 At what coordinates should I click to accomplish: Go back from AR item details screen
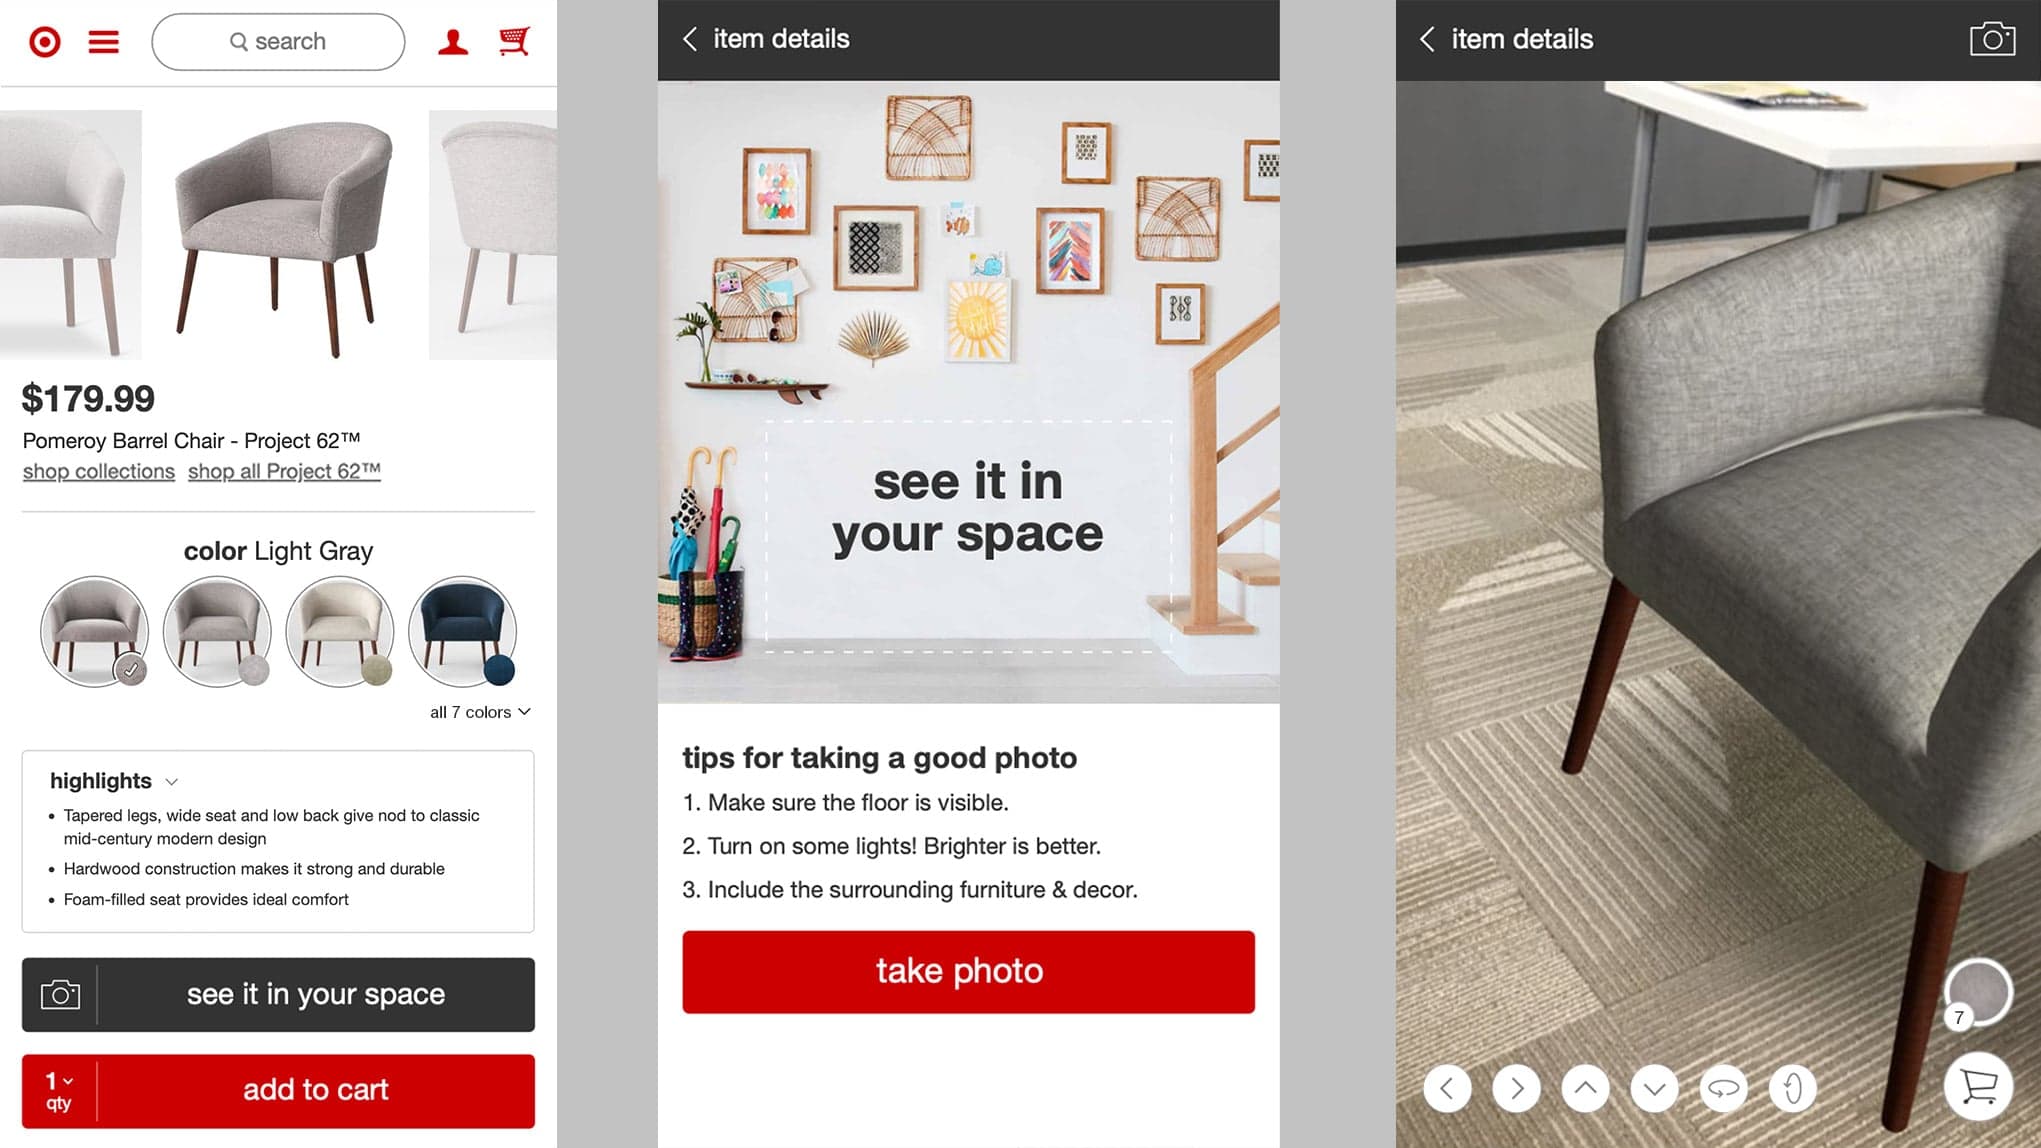(x=1427, y=39)
